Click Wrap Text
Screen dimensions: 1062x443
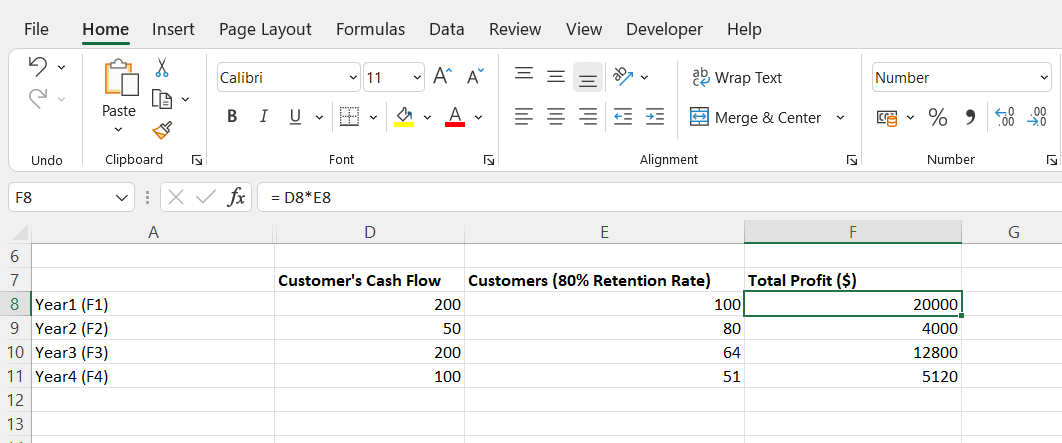click(736, 78)
